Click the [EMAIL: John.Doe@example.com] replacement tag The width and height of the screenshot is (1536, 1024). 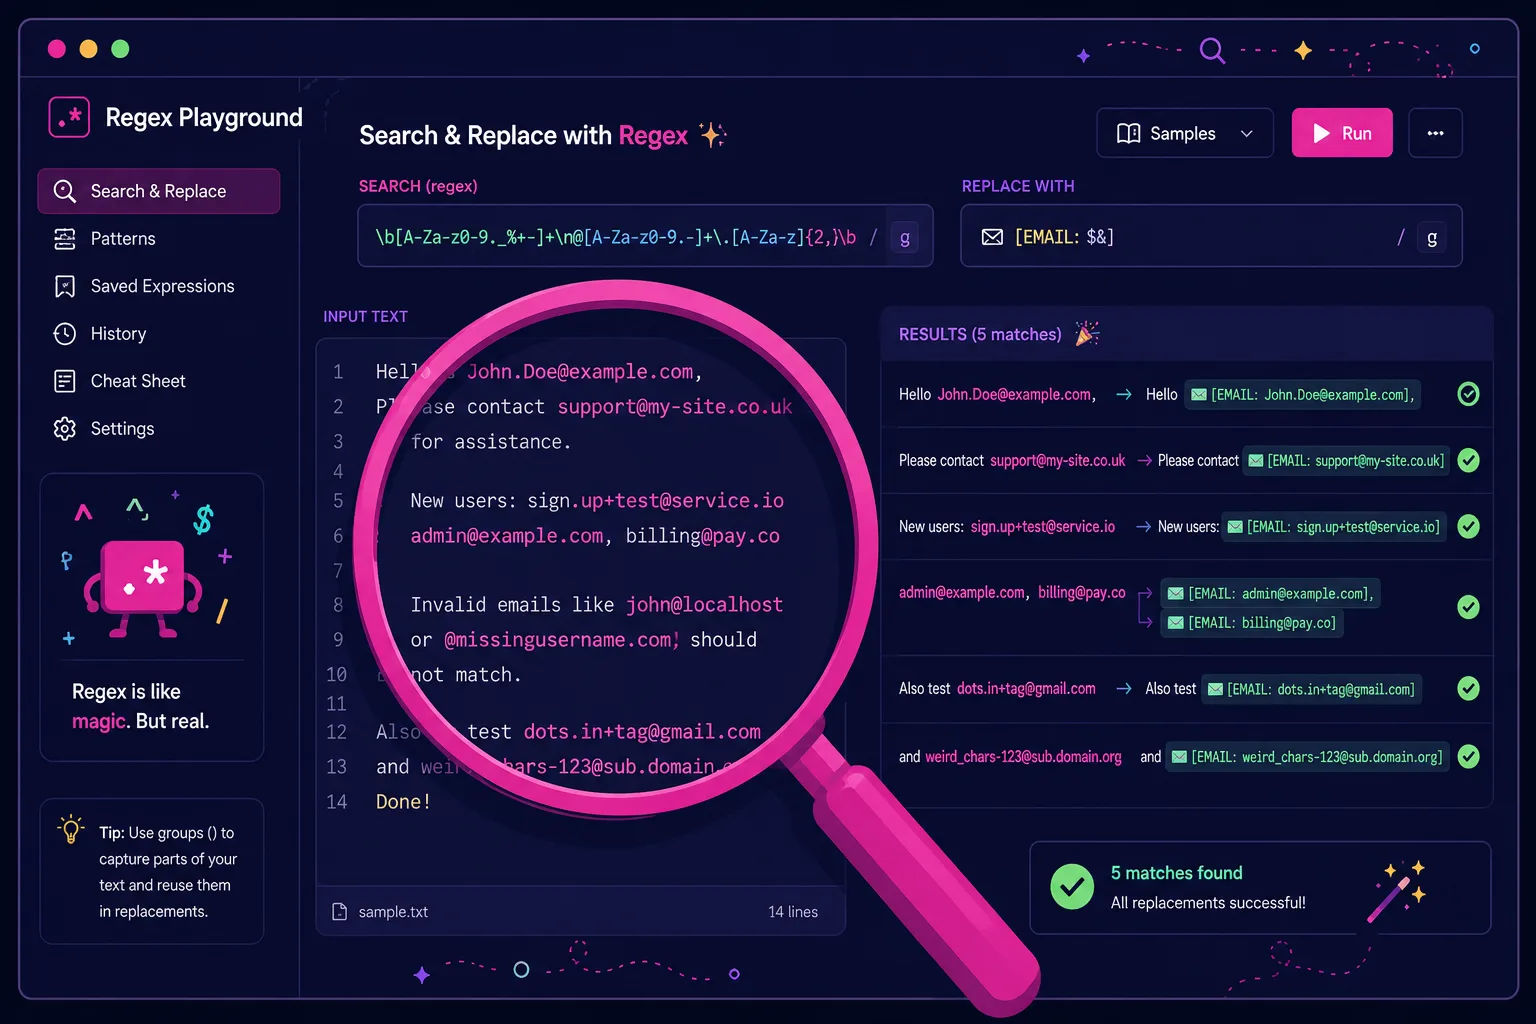tap(1302, 395)
